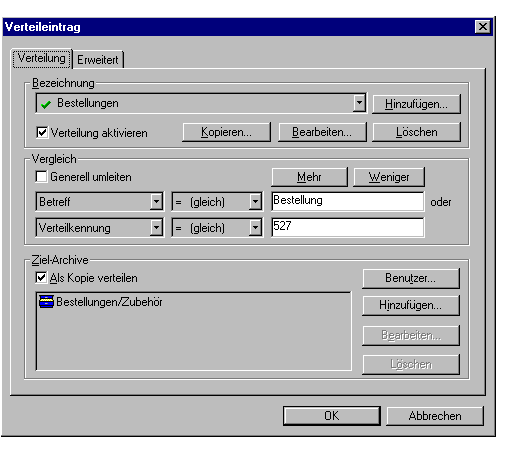Click the Mehr button
This screenshot has height=452, width=511.
pos(309,177)
